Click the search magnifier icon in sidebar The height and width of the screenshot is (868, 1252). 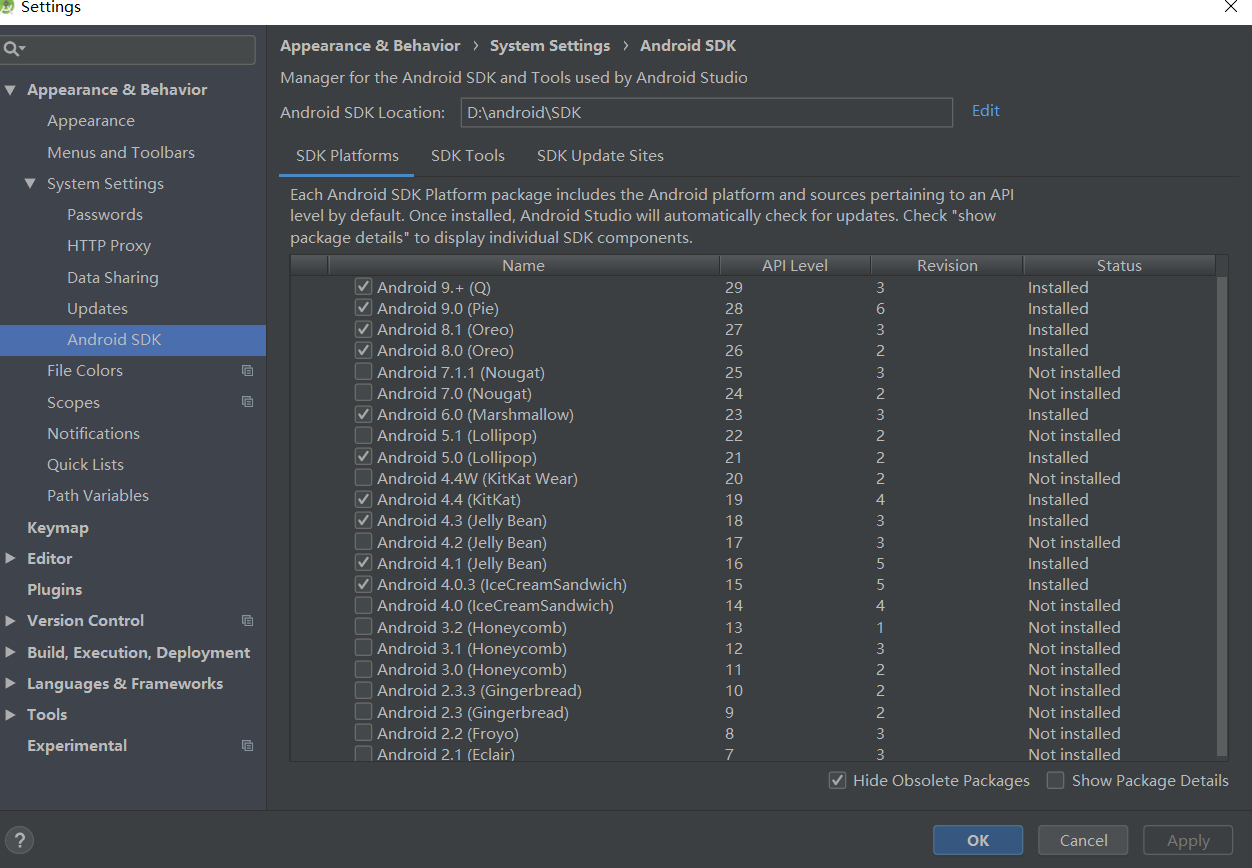(x=12, y=49)
